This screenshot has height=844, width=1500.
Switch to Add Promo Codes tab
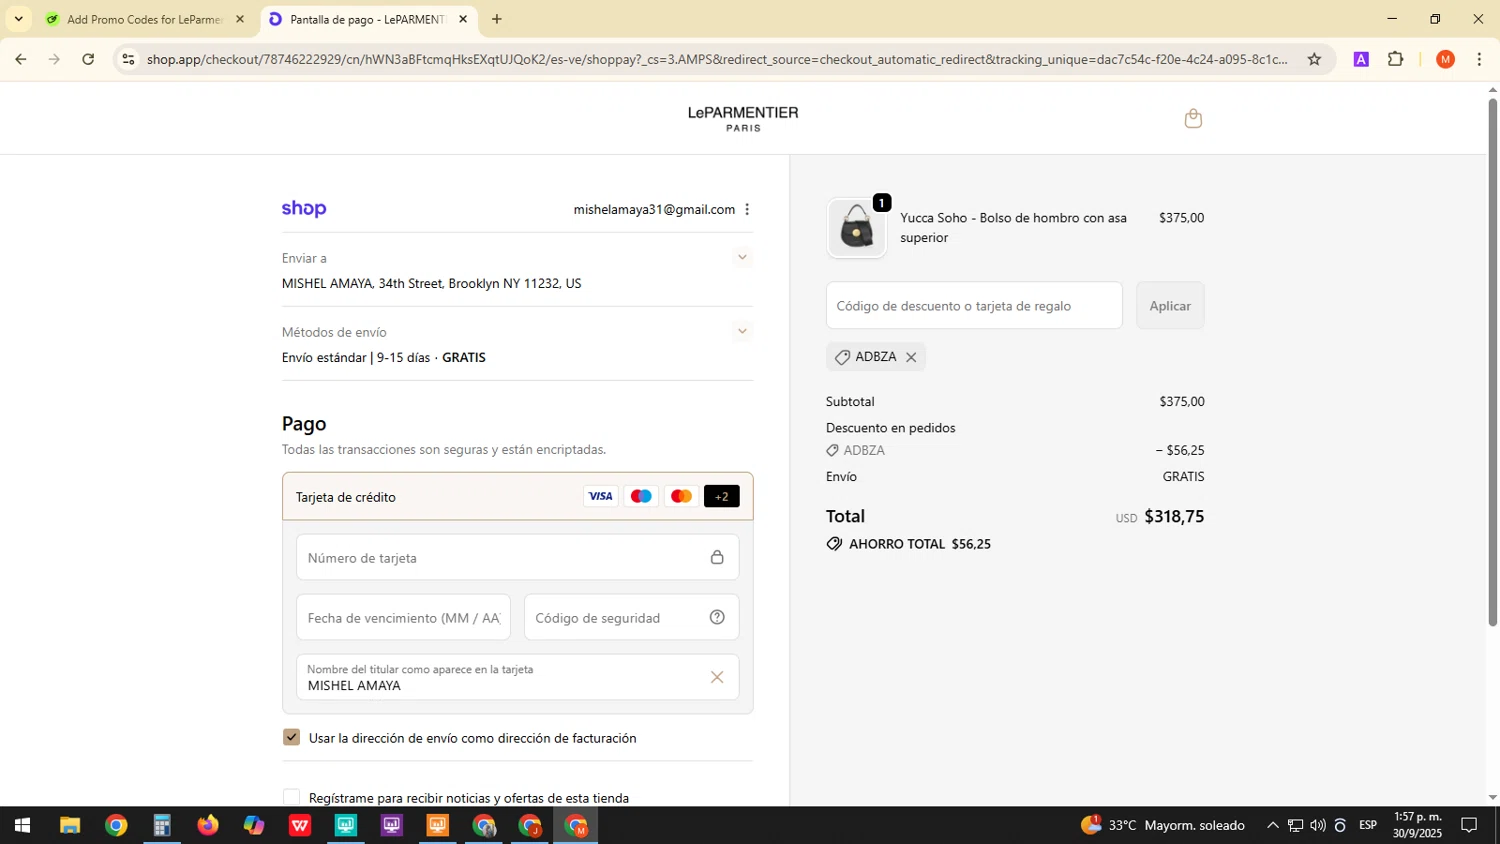pyautogui.click(x=144, y=19)
